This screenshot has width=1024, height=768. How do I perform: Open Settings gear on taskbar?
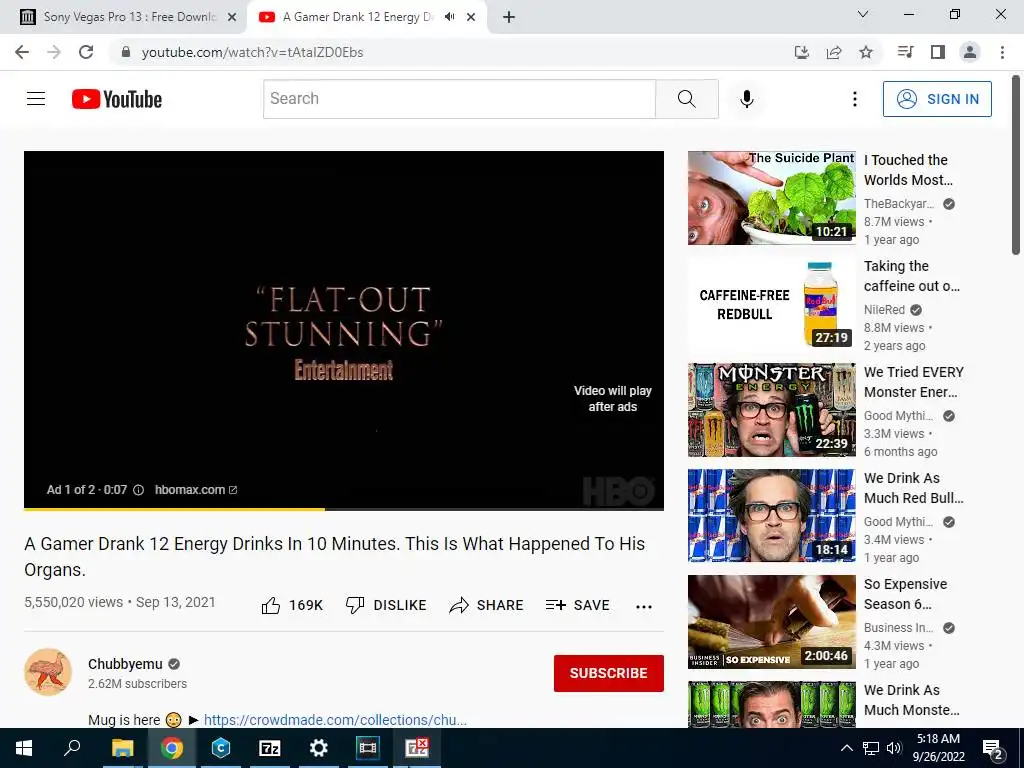click(319, 748)
